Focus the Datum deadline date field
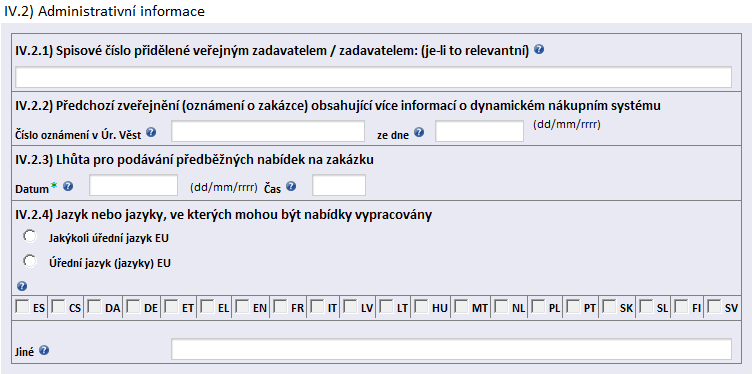 133,185
